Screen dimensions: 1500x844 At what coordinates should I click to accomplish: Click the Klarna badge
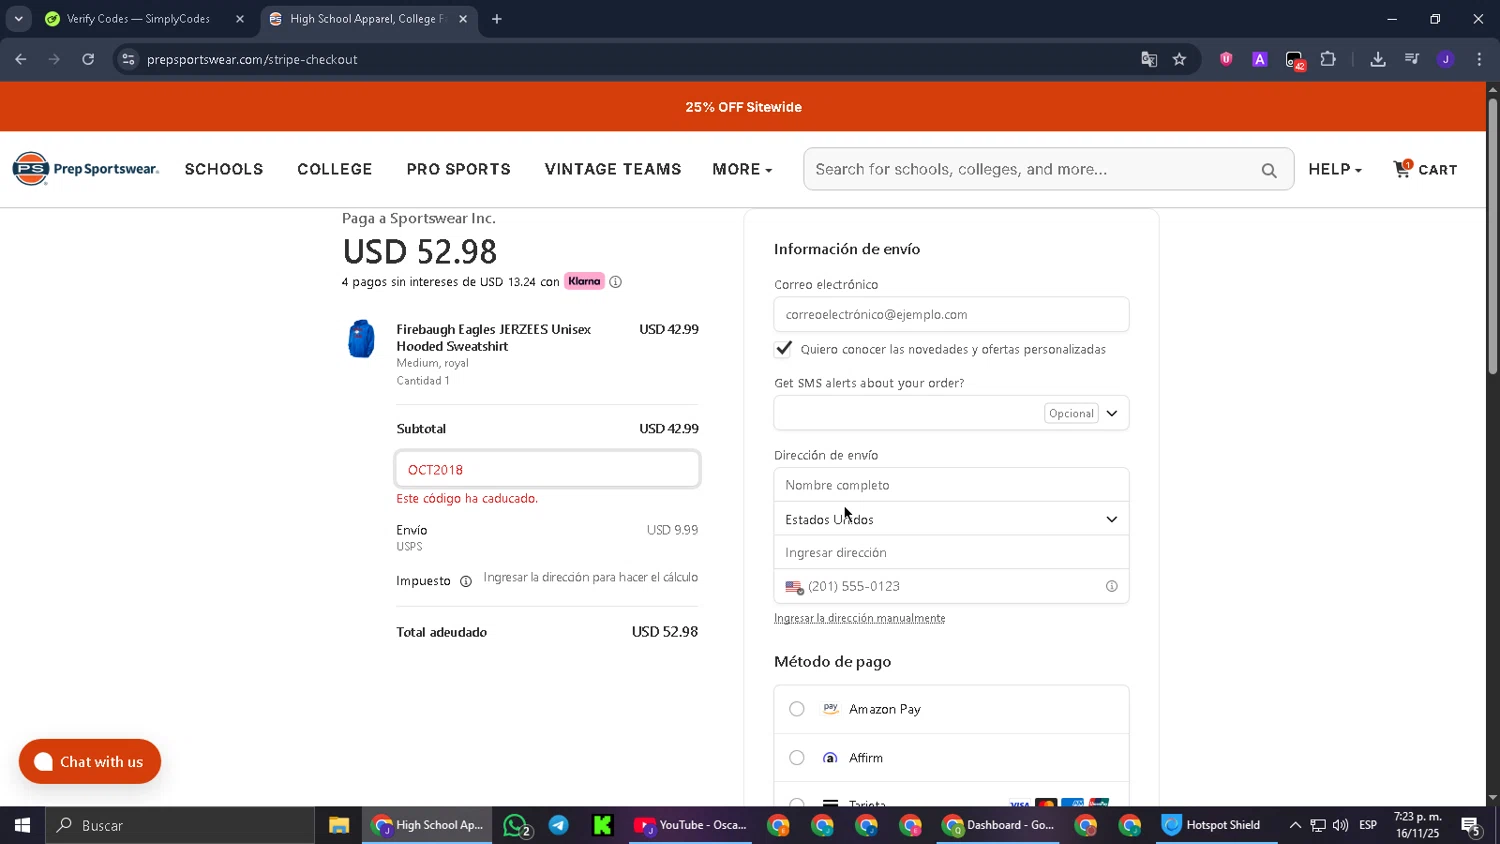coord(584,281)
